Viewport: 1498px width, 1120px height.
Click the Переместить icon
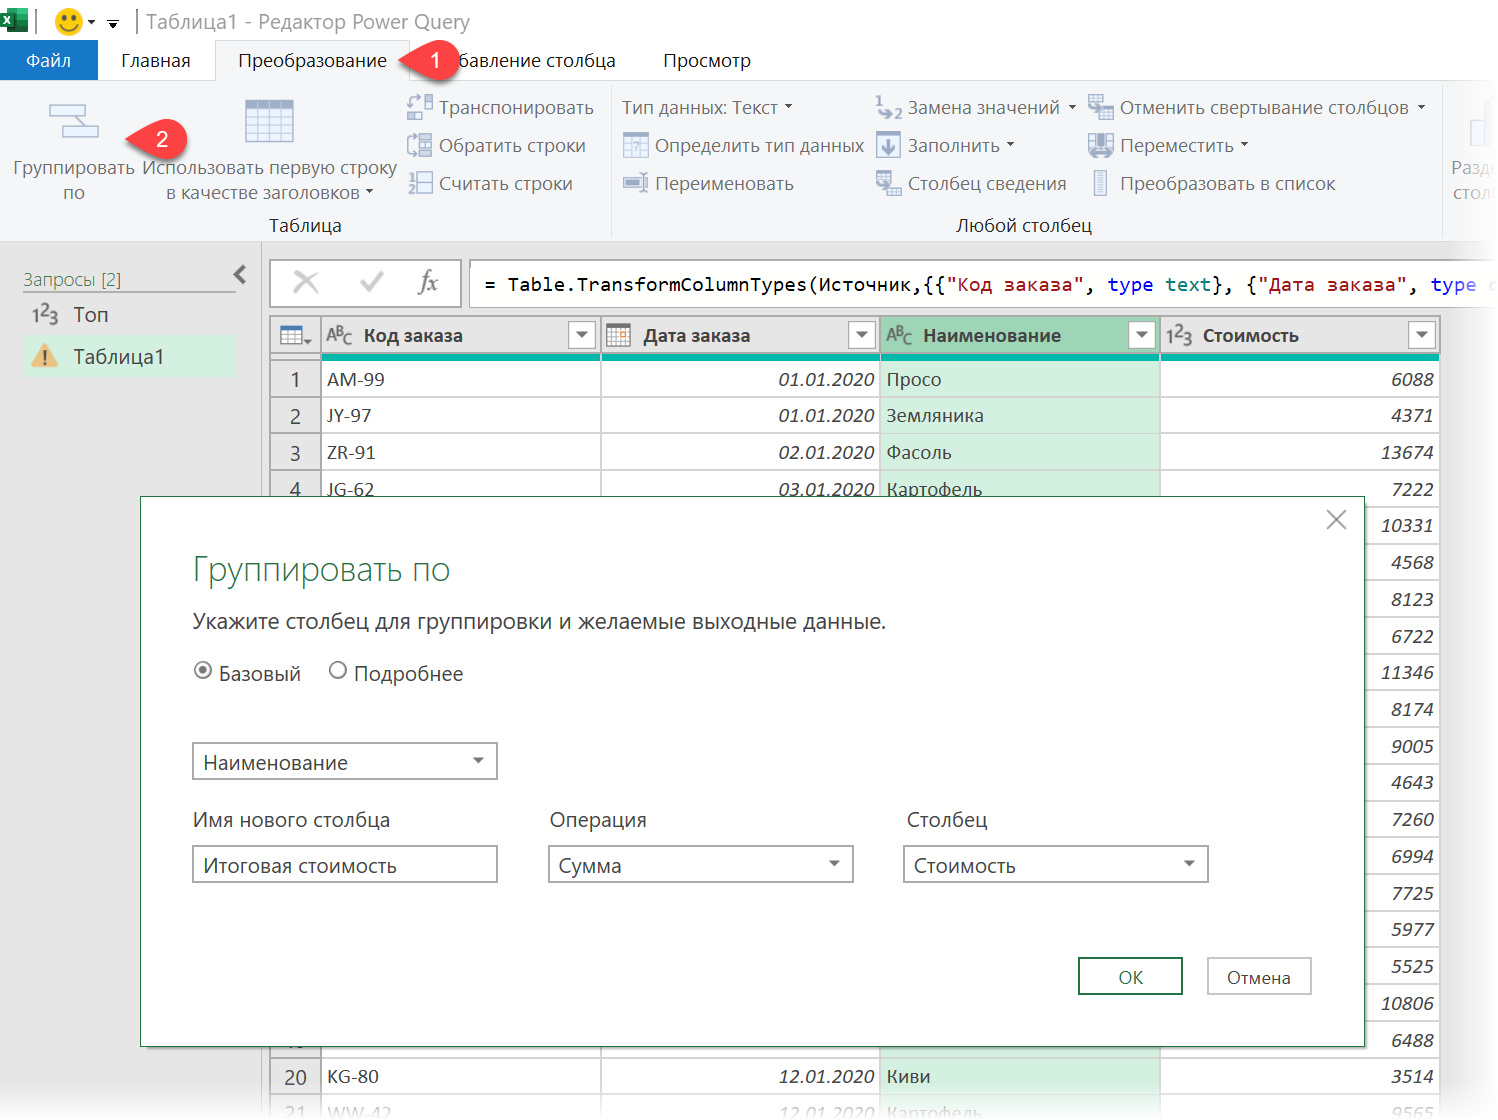(x=1101, y=145)
